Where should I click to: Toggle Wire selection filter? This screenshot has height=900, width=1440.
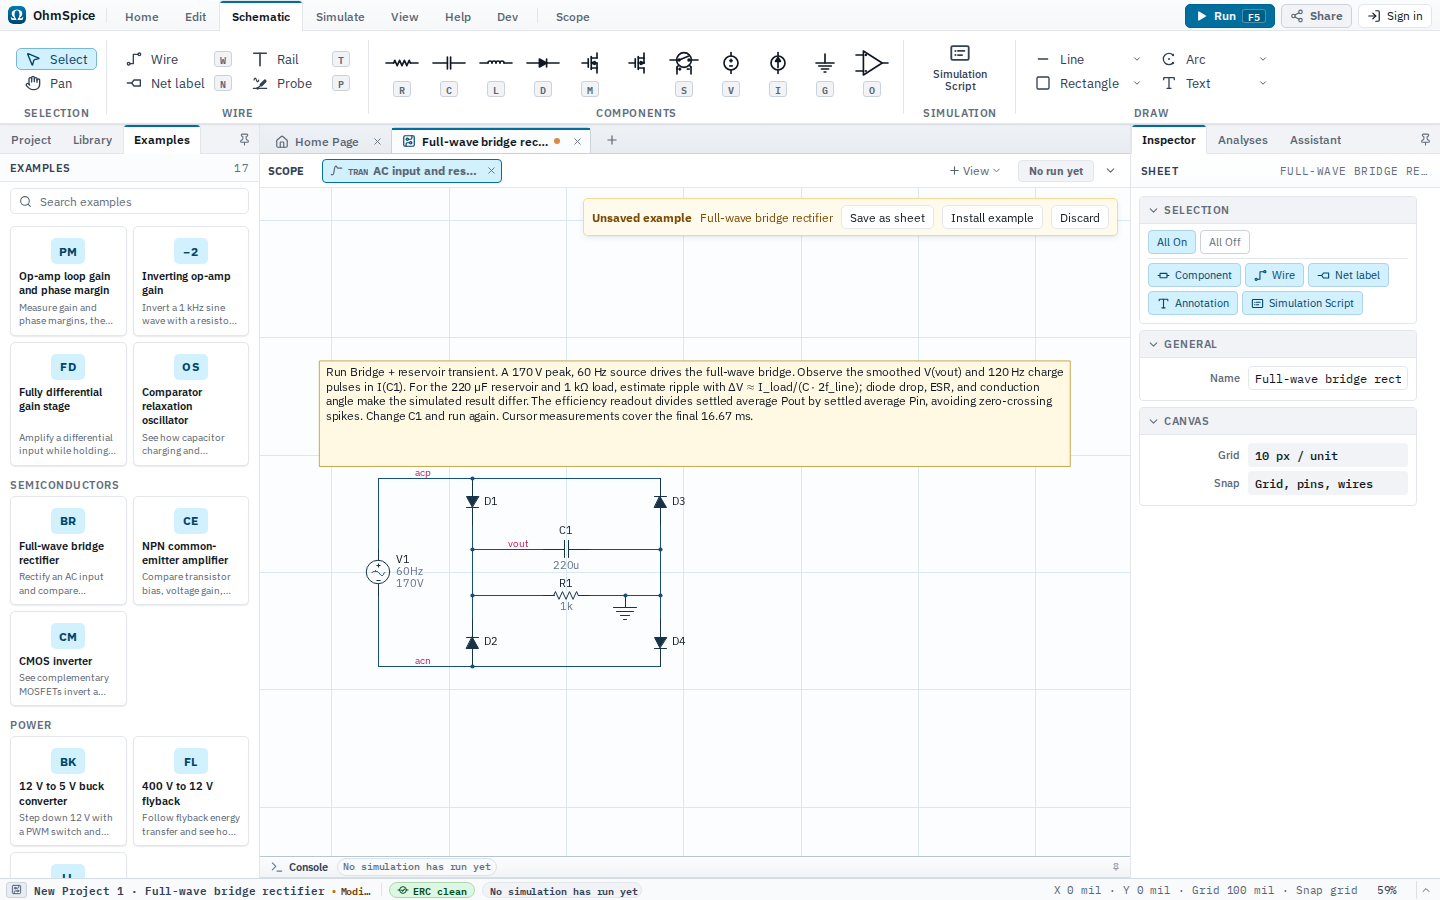coord(1274,275)
